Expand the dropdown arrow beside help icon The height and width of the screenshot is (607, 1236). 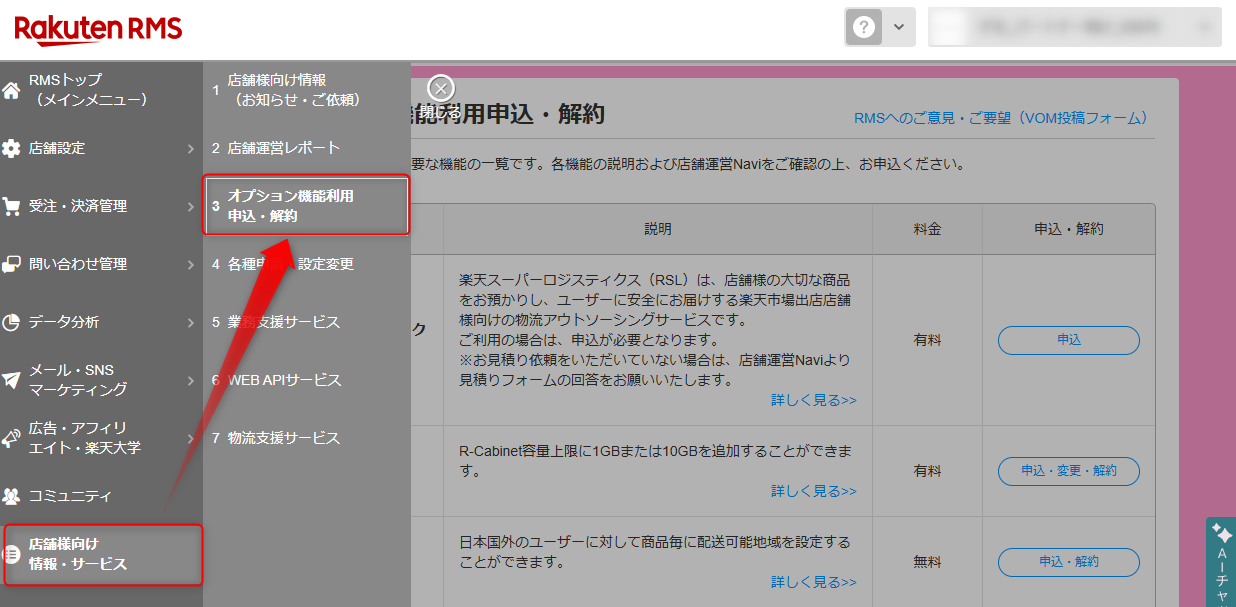[899, 28]
